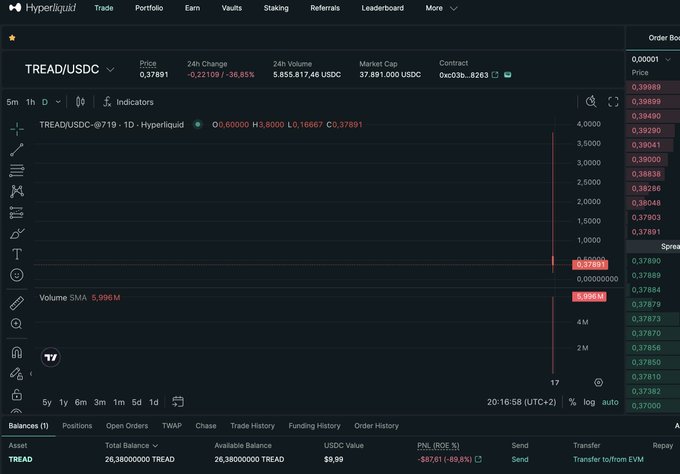Open the Fibonacci retracement tool
This screenshot has width=680, height=474.
(x=17, y=170)
